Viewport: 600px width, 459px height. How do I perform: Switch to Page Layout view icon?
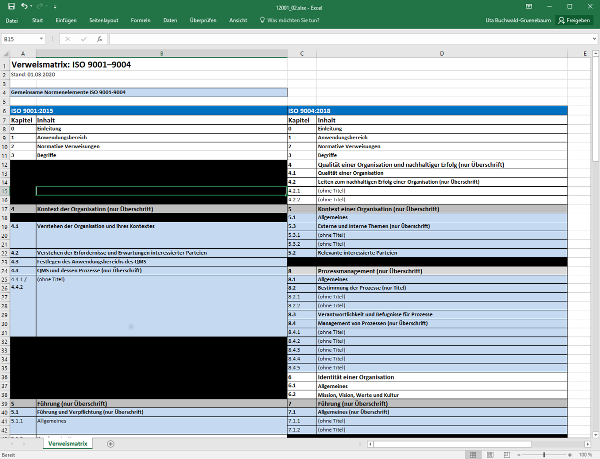coord(490,454)
